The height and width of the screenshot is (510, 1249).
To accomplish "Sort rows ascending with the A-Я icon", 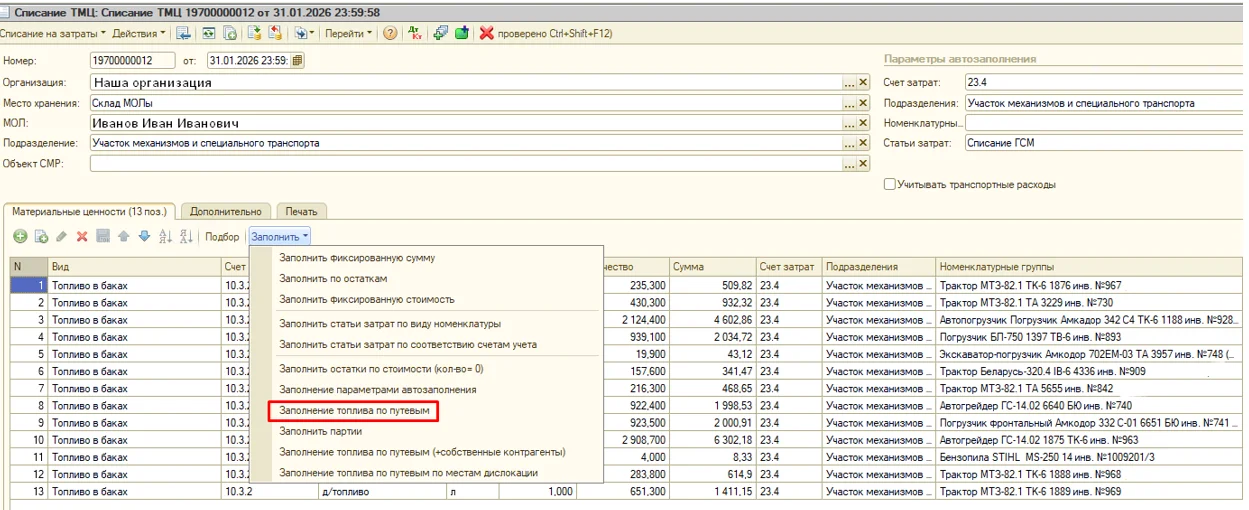I will click(x=165, y=237).
